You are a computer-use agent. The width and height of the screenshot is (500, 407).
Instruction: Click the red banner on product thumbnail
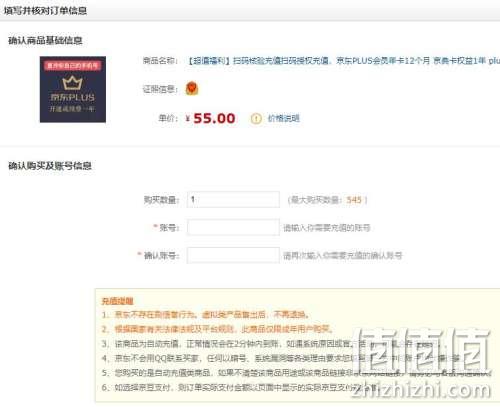[x=73, y=66]
